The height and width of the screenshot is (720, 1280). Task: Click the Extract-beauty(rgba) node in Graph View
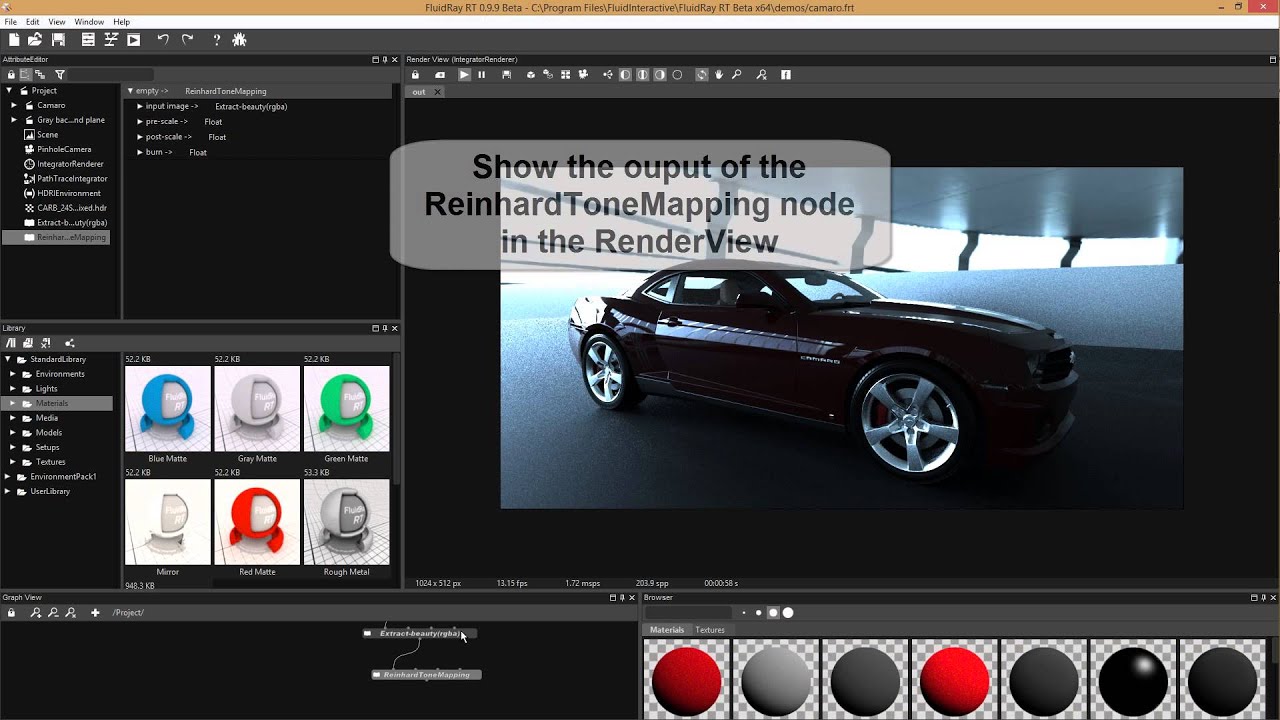tap(420, 633)
